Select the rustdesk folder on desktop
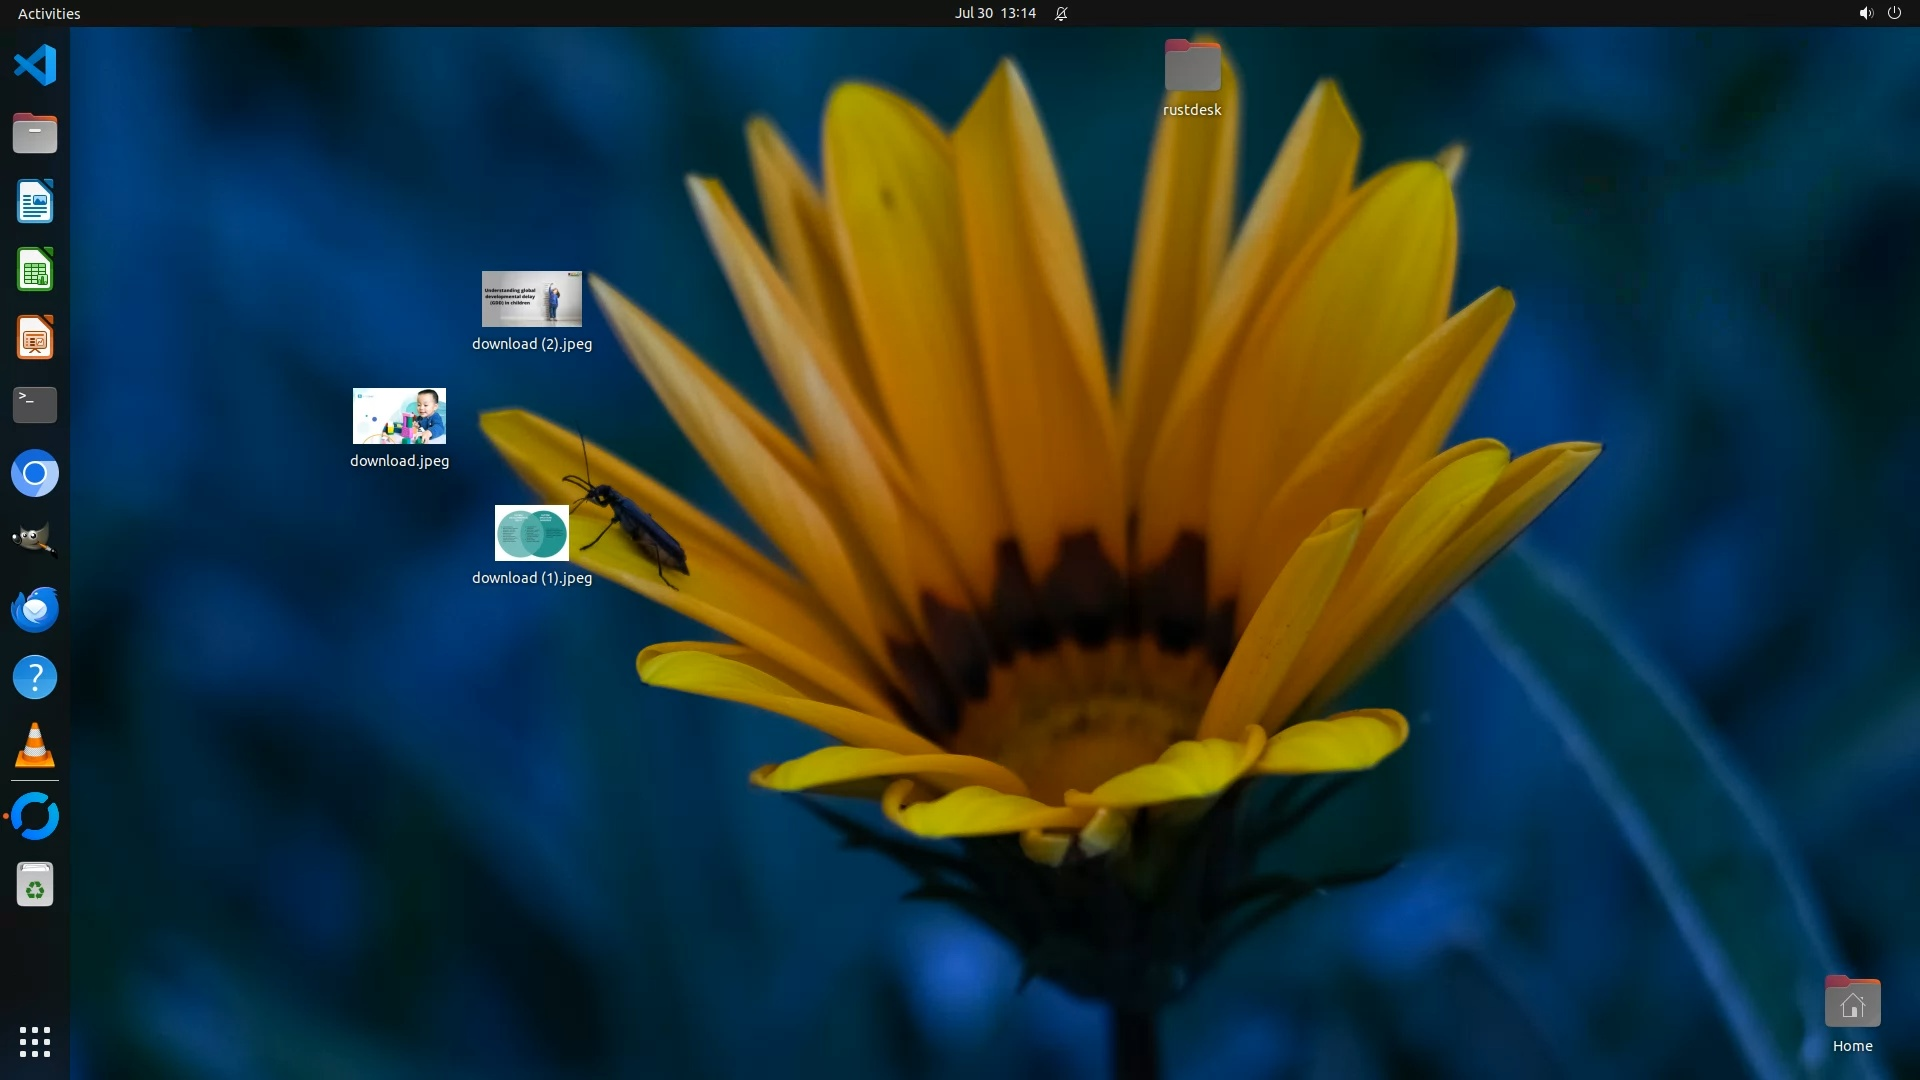Screen dimensions: 1920x1080 pos(1192,67)
